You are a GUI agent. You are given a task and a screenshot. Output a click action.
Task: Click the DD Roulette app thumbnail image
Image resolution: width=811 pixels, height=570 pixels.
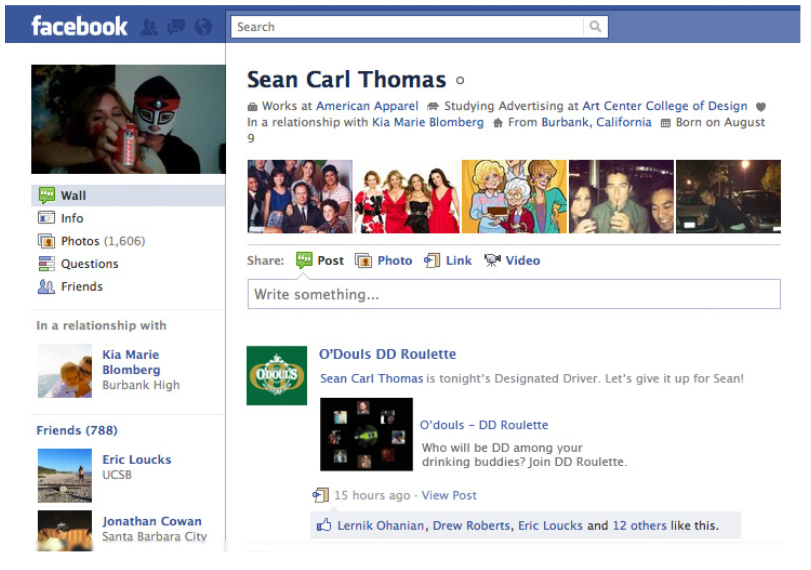[x=367, y=434]
